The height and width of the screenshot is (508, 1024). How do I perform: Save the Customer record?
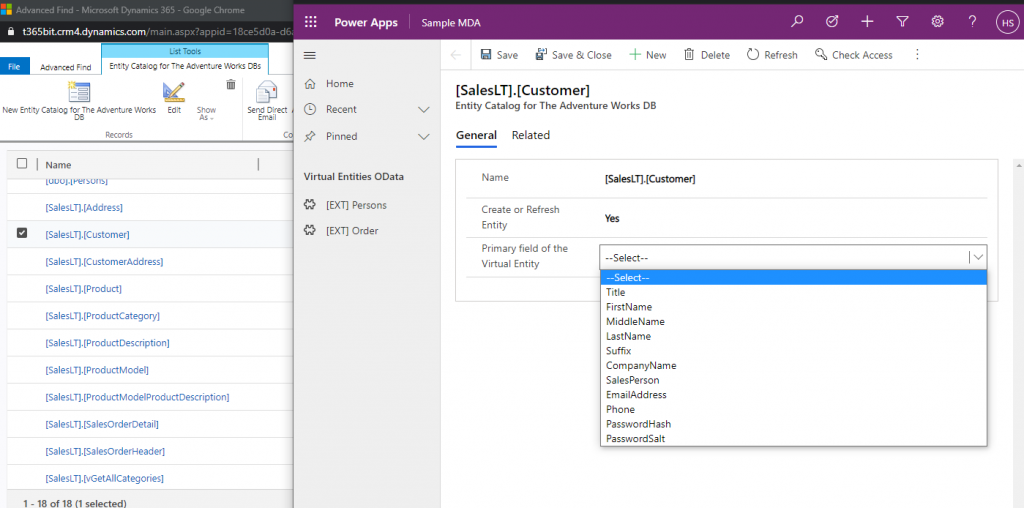click(500, 56)
